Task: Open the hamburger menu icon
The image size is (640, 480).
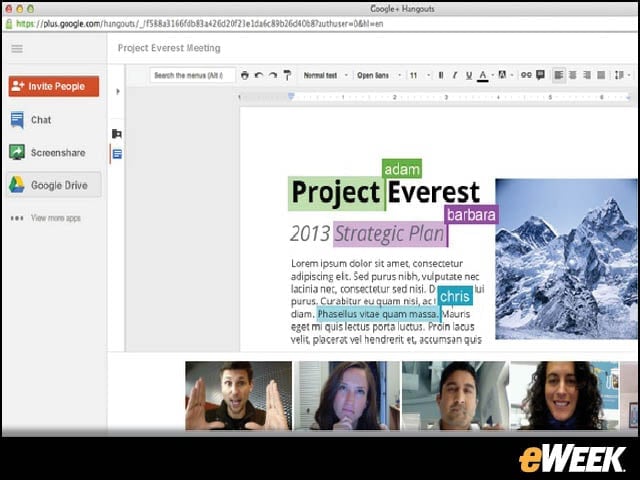Action: [17, 49]
